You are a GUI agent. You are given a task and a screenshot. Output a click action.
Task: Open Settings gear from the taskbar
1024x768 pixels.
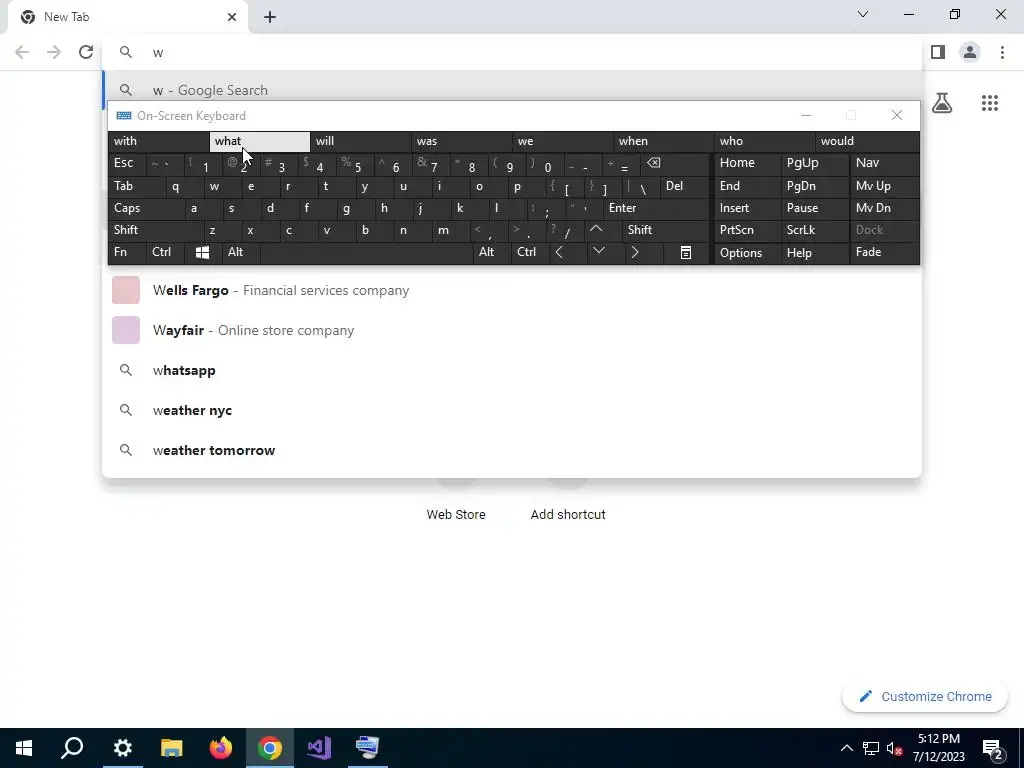click(122, 748)
